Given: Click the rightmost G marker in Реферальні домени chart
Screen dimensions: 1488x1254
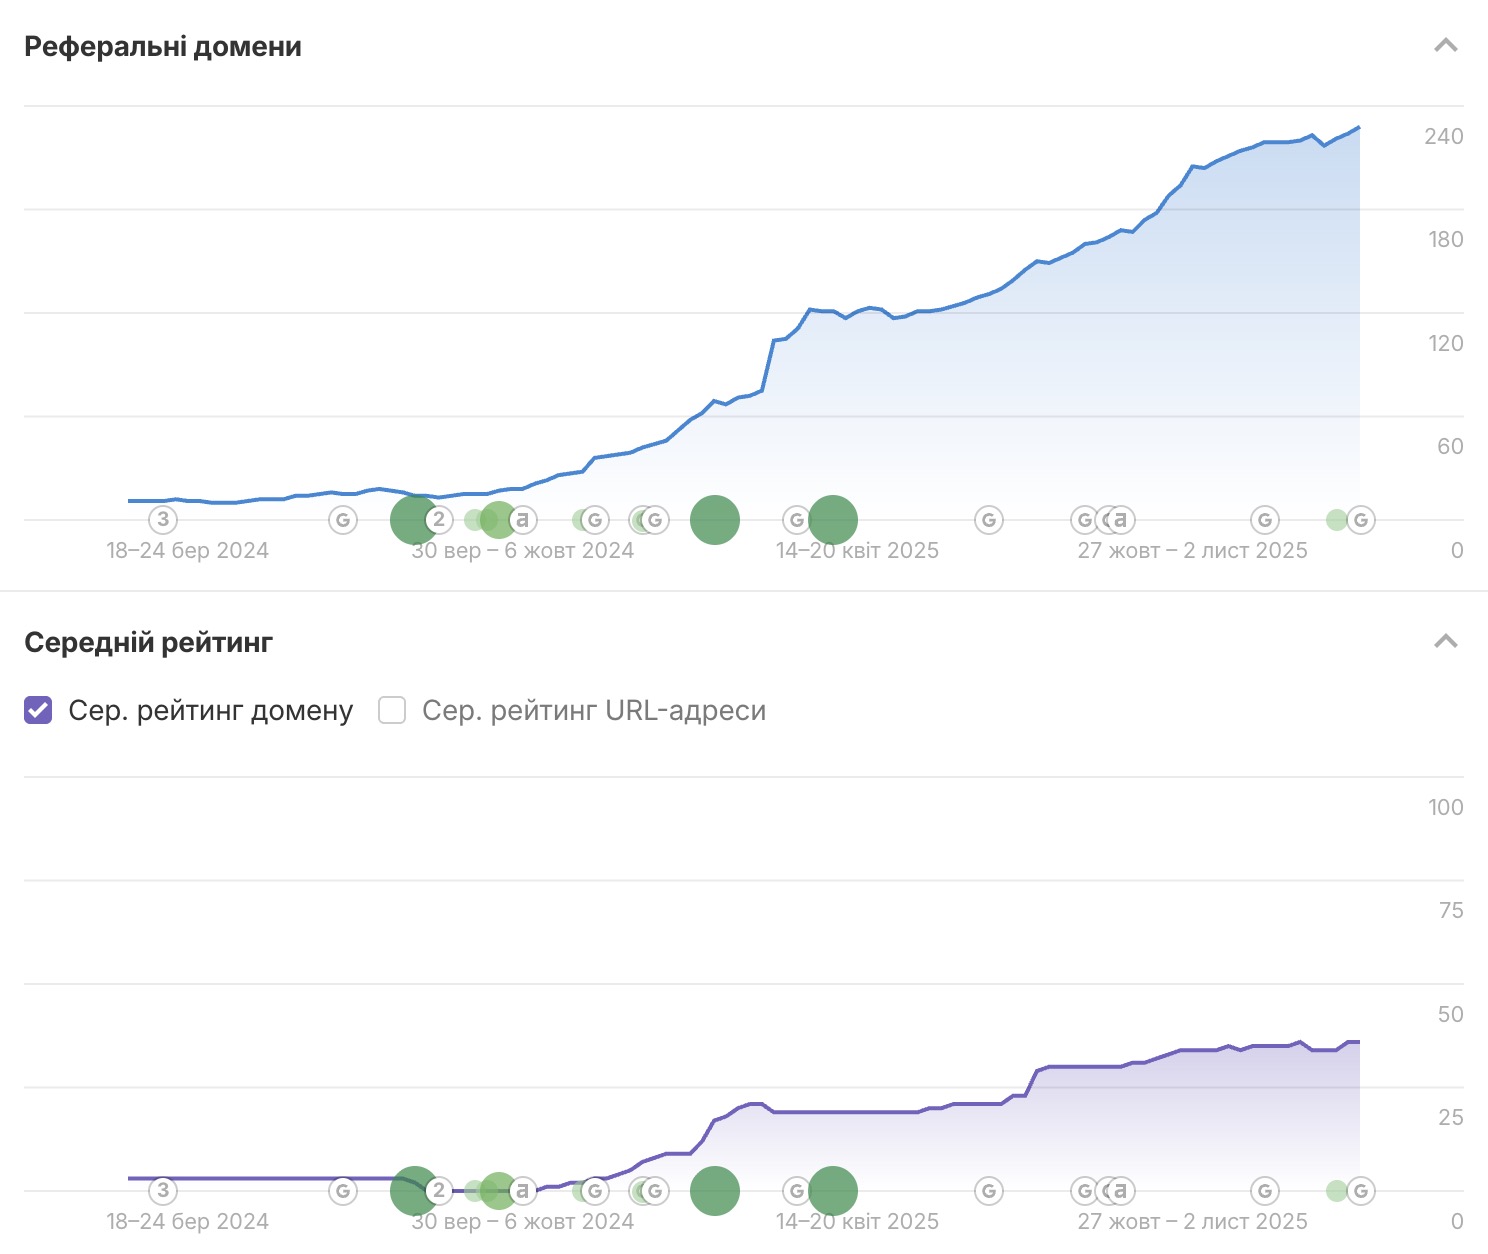Looking at the screenshot, I should [1360, 520].
